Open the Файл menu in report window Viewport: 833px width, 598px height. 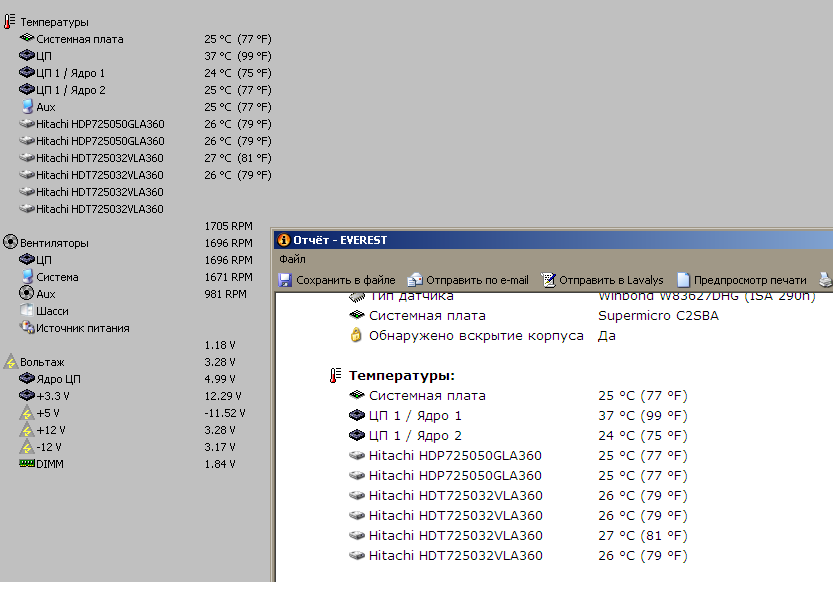pos(293,259)
